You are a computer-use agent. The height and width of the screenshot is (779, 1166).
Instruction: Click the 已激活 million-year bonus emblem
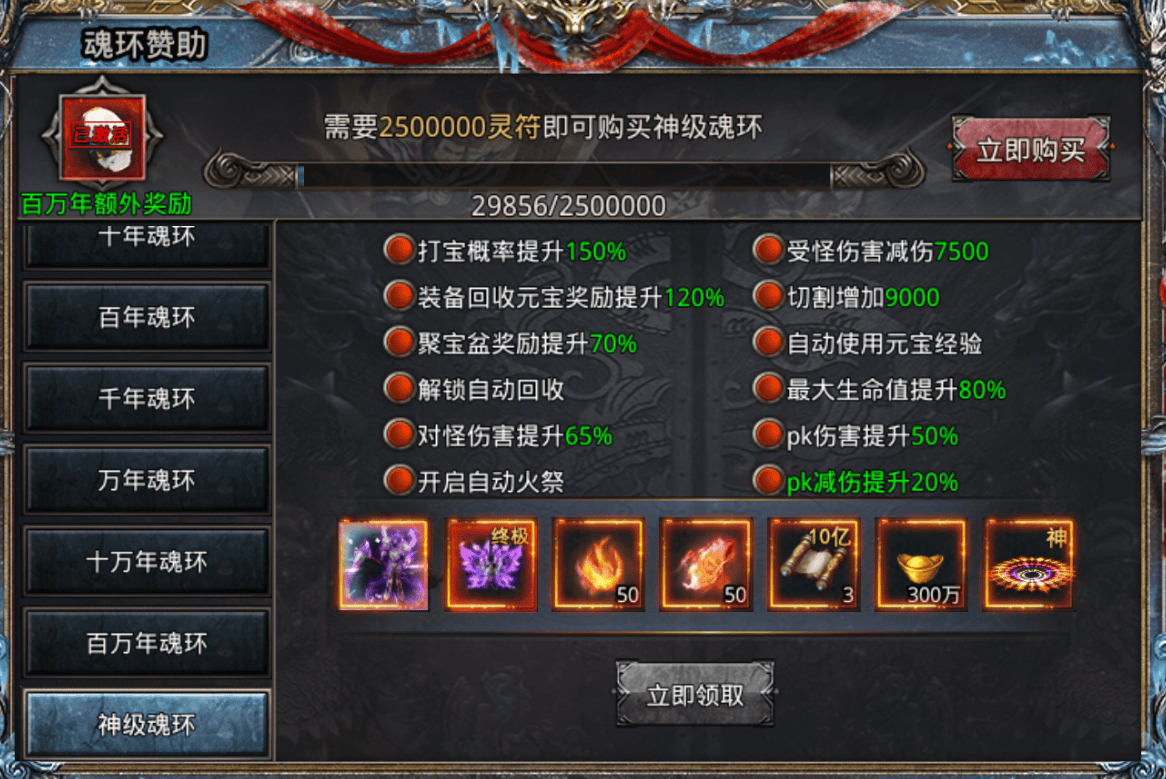pyautogui.click(x=103, y=138)
